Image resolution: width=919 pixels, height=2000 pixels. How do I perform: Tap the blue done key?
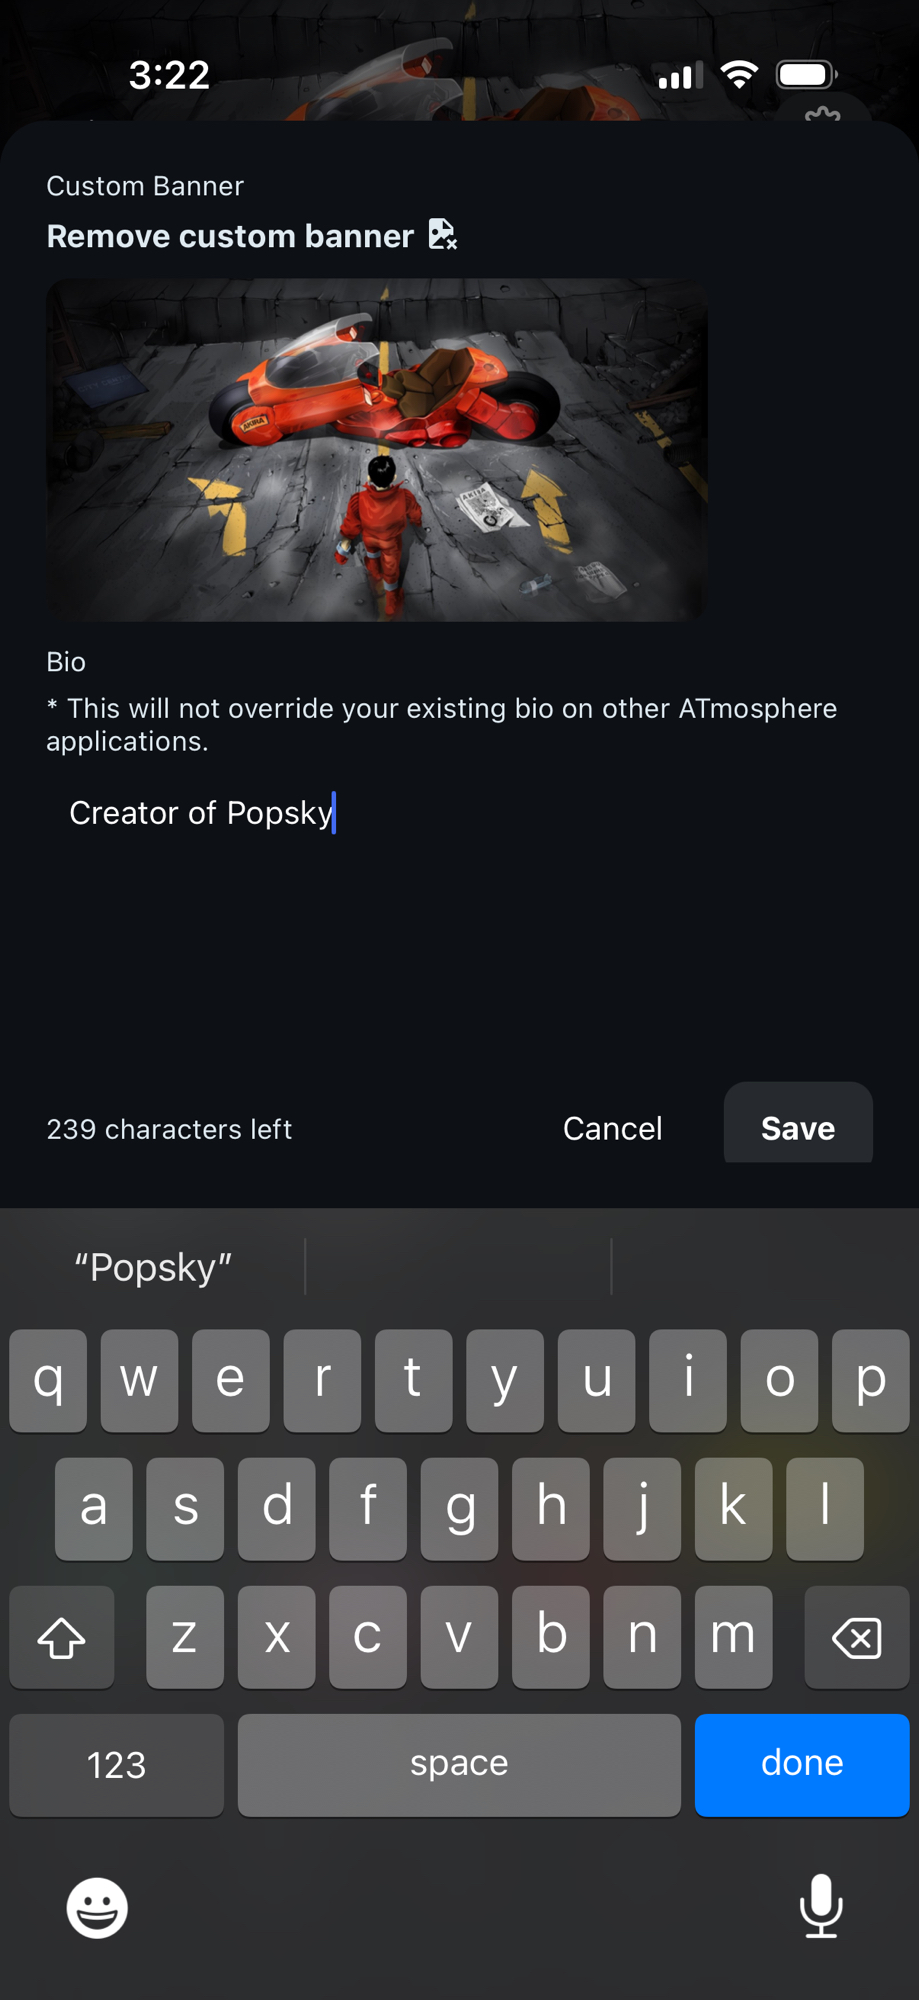[802, 1765]
